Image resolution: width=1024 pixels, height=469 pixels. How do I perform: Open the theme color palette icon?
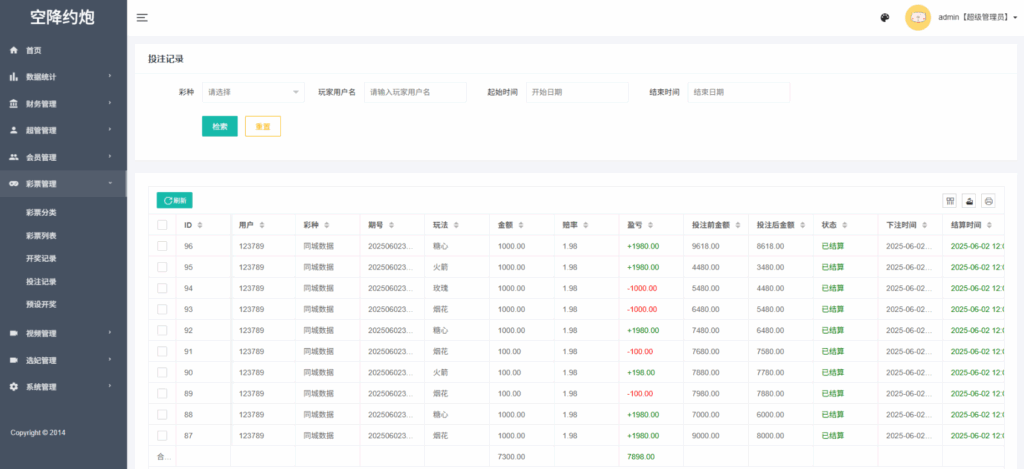(x=885, y=18)
